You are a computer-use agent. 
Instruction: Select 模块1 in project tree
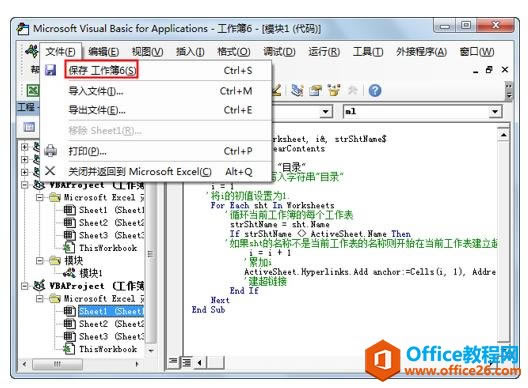(91, 273)
